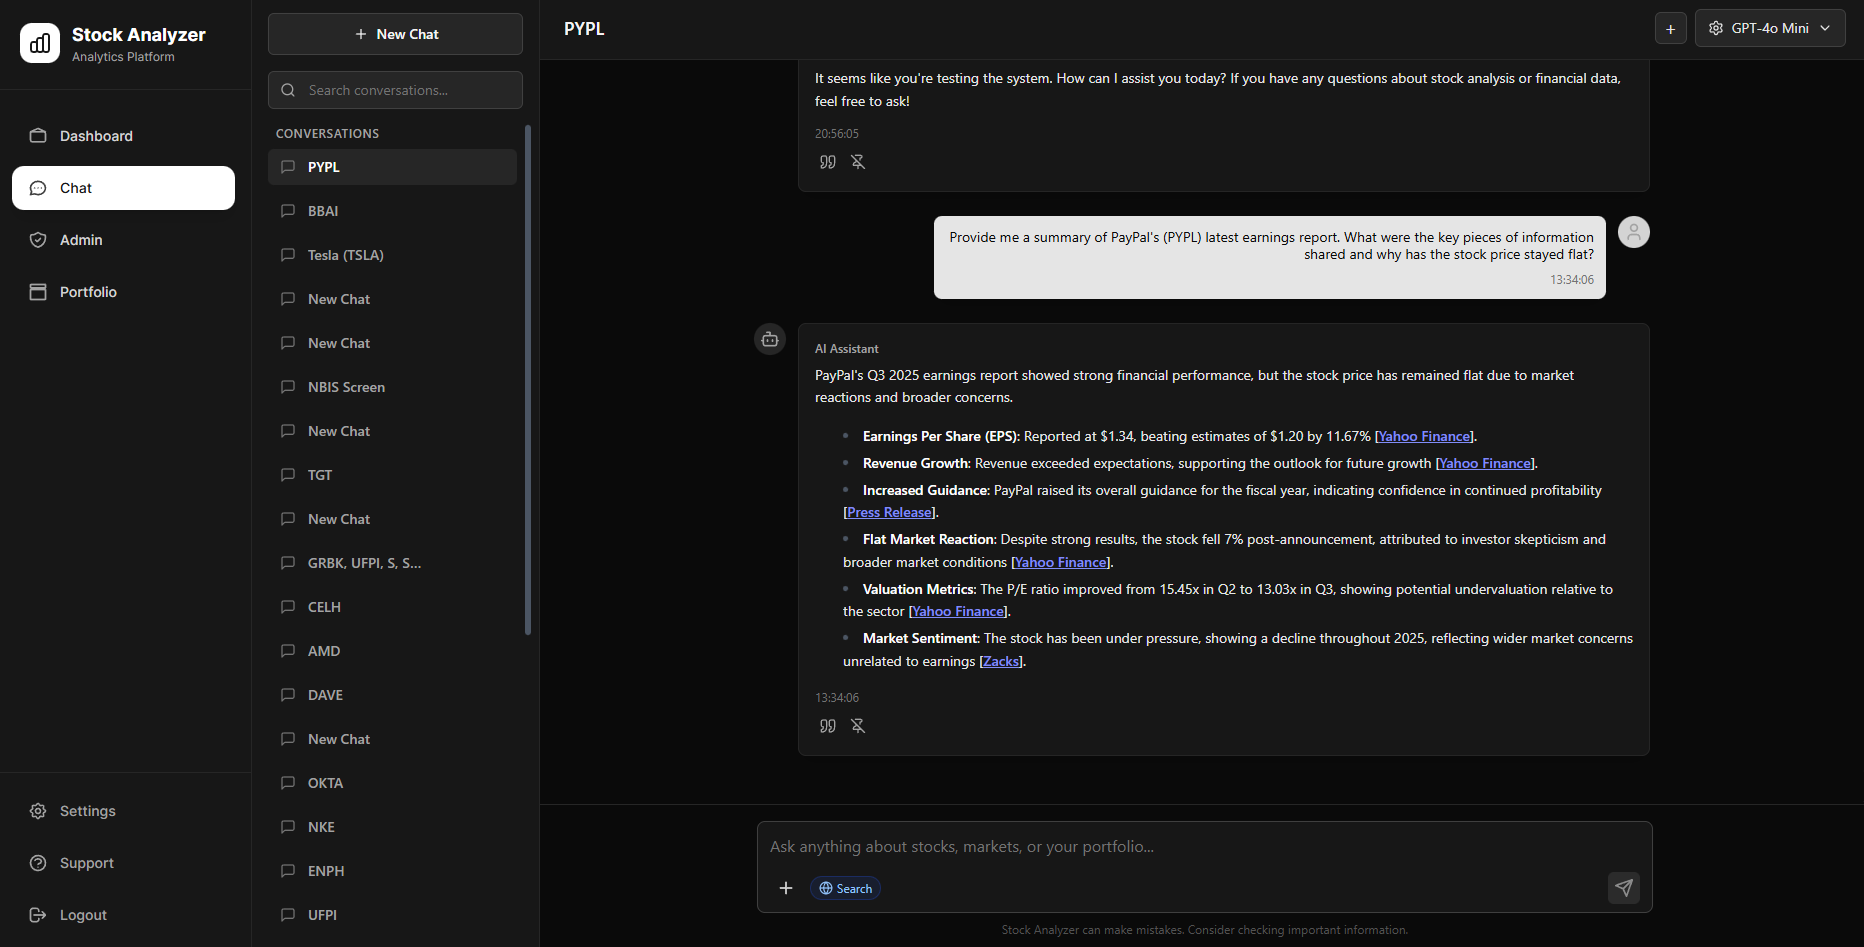Click the plus attachment icon in chat input

coord(786,888)
